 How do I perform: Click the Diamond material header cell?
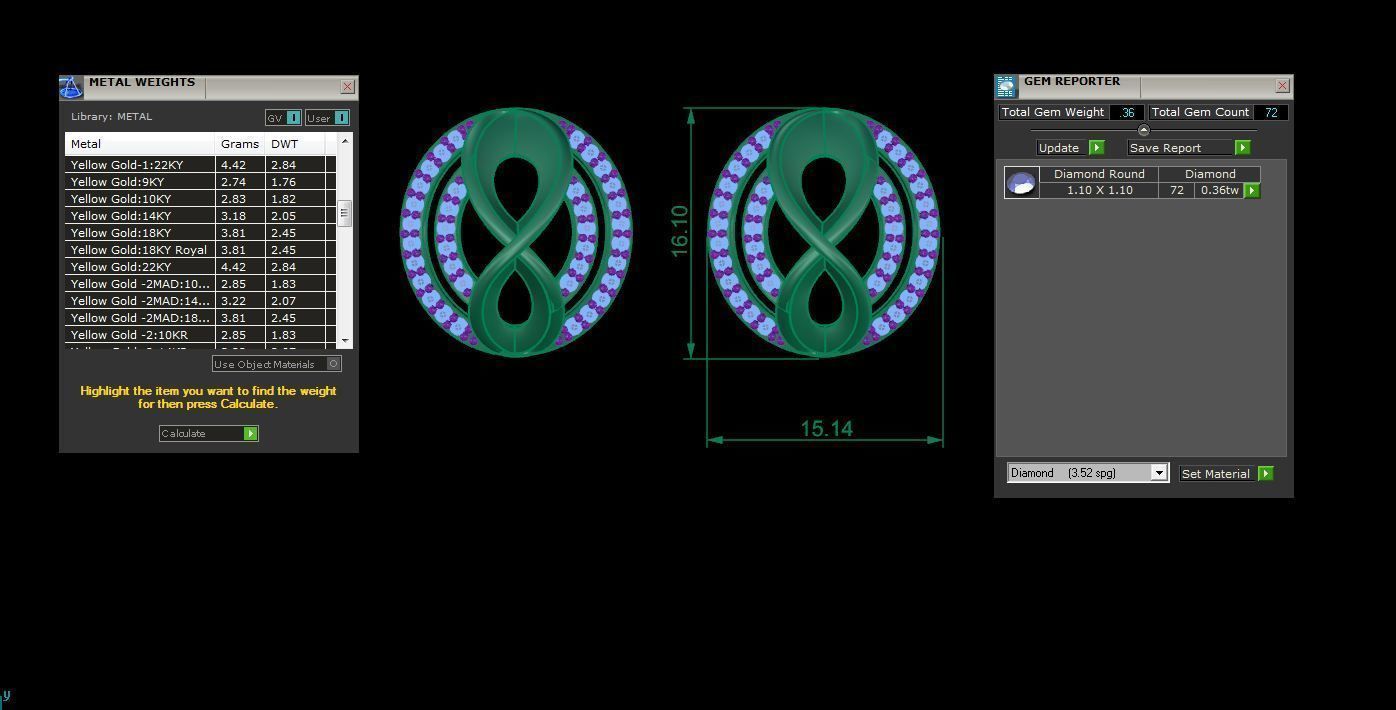pyautogui.click(x=1210, y=174)
